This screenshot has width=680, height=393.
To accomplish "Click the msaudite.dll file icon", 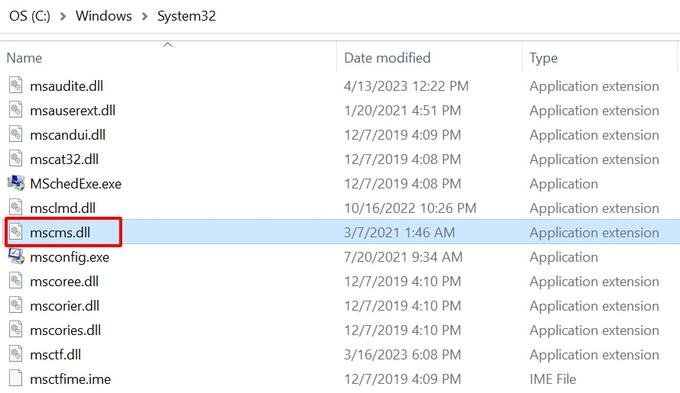I will click(16, 85).
